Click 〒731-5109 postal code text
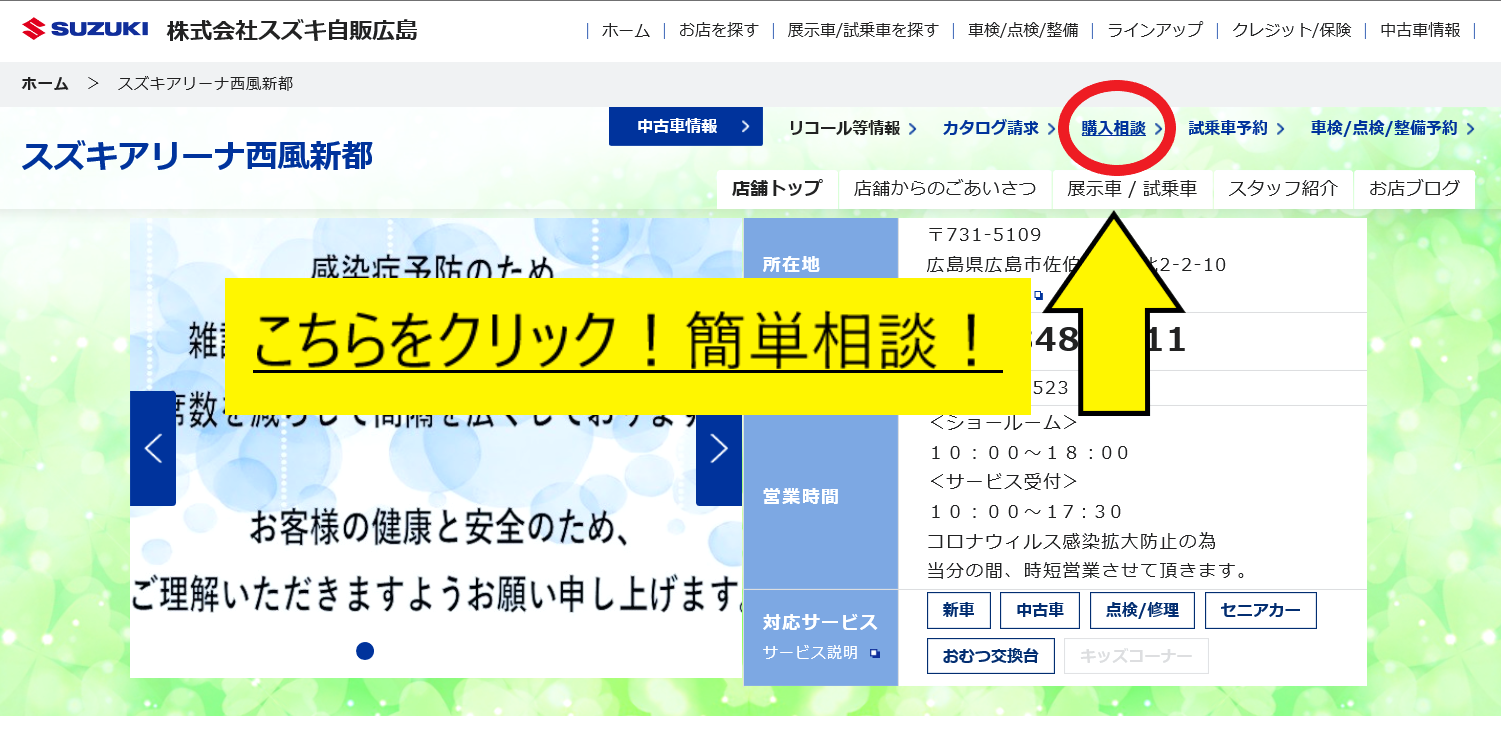This screenshot has width=1501, height=748. (x=985, y=235)
